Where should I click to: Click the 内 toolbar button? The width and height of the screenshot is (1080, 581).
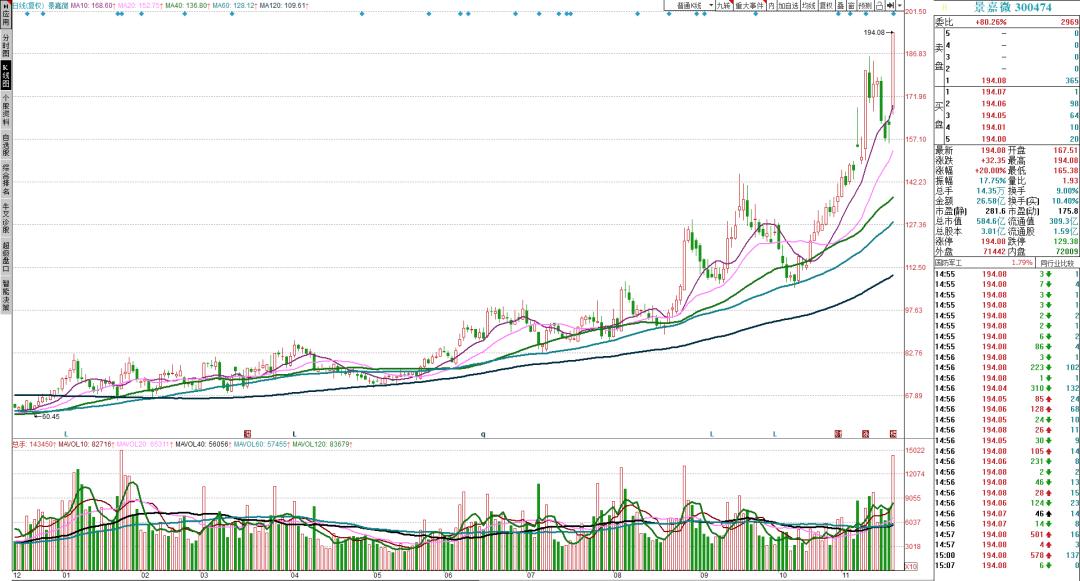(771, 5)
